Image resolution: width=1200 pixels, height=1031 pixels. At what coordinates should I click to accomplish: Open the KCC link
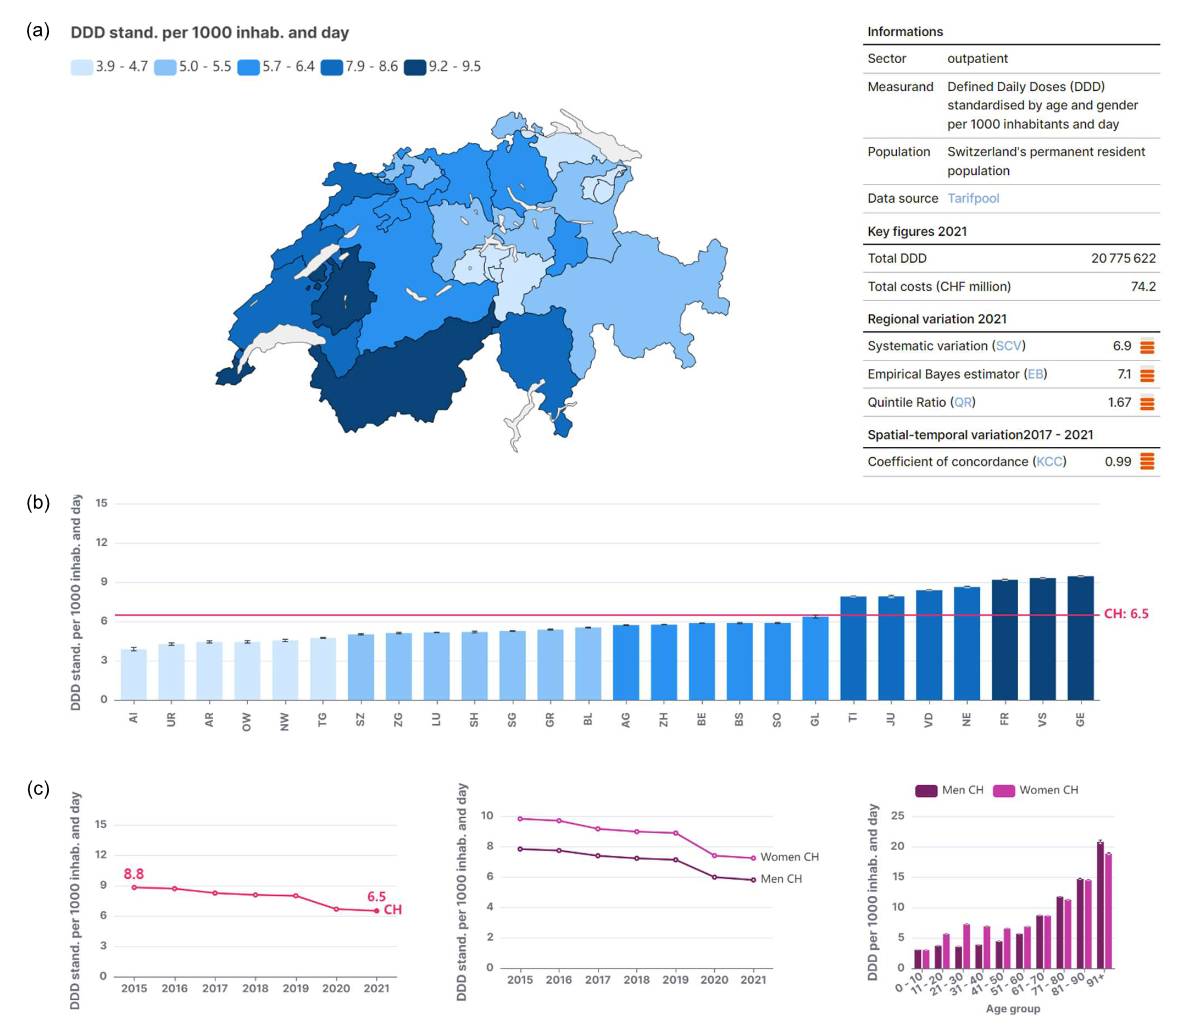tap(1049, 461)
